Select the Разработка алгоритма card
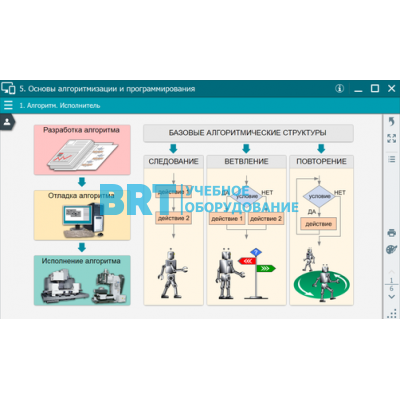Screen dimensions: 400x400 [x=82, y=150]
